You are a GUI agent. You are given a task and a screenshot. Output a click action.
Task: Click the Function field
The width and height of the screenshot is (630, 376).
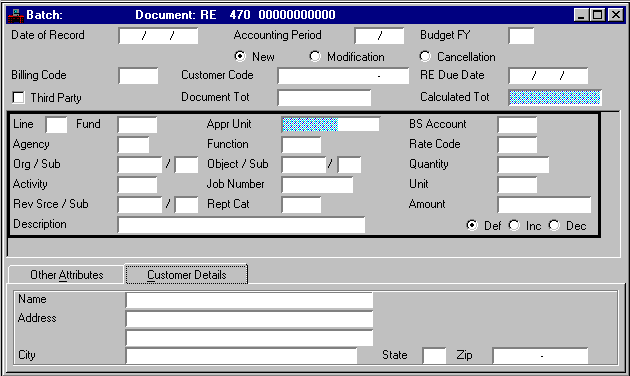(x=301, y=145)
